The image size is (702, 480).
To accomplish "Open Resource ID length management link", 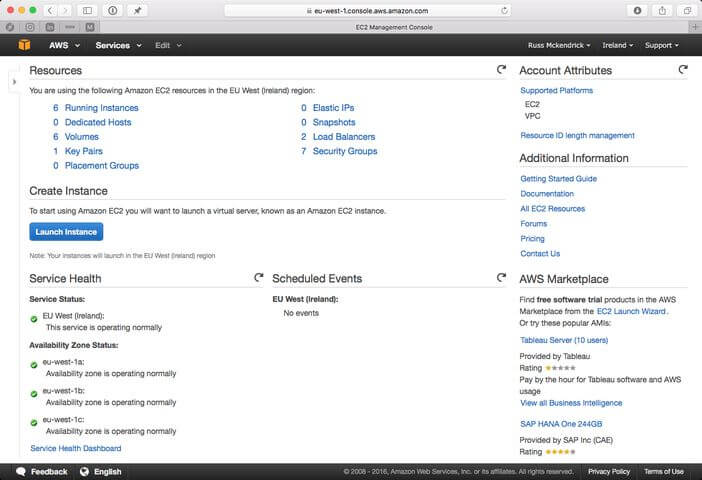I will click(577, 135).
